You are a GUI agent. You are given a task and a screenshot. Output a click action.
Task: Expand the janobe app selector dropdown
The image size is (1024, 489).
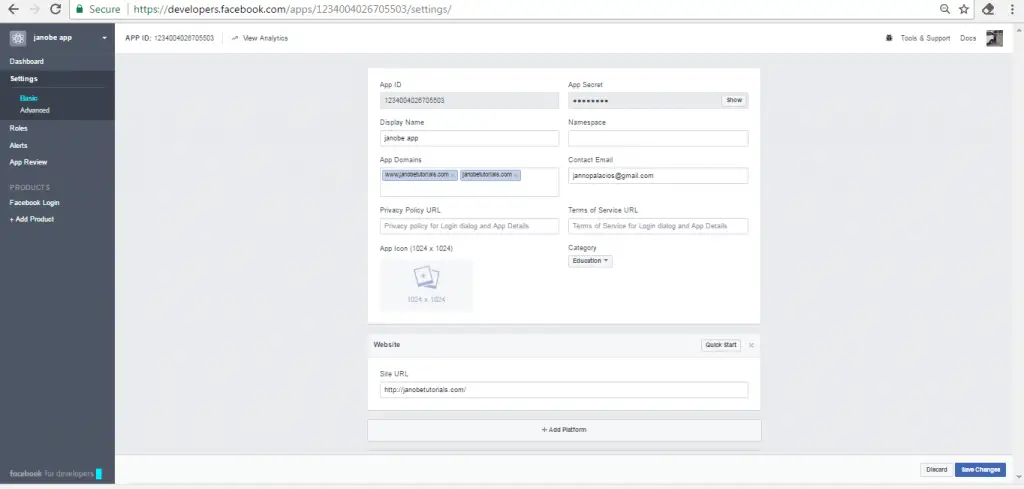(x=104, y=39)
